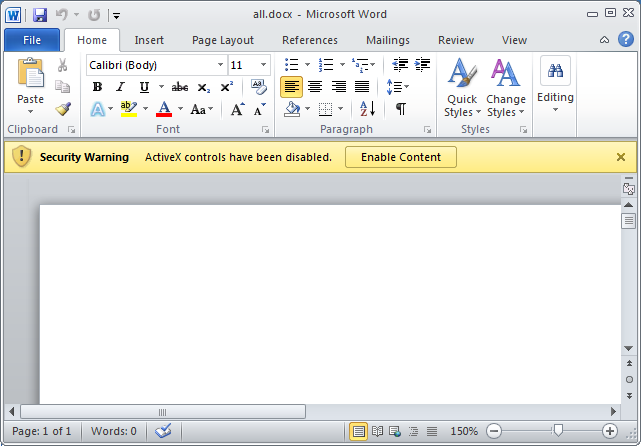Click the zoom slider handle
The image size is (641, 446).
point(558,430)
